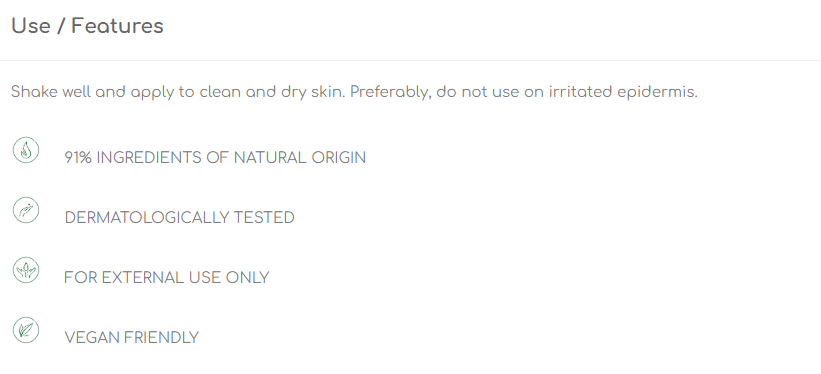
Task: Click the 'Use / Features' section heading
Action: 87,26
